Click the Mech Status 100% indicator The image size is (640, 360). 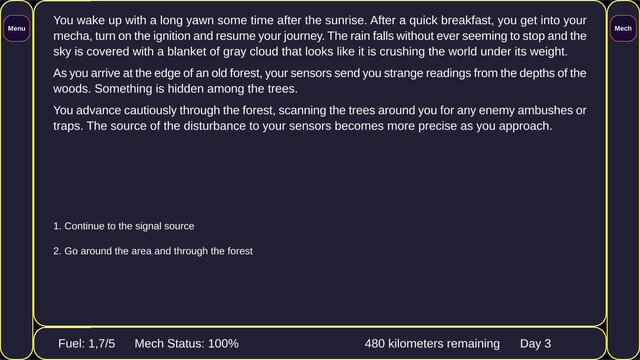click(187, 344)
